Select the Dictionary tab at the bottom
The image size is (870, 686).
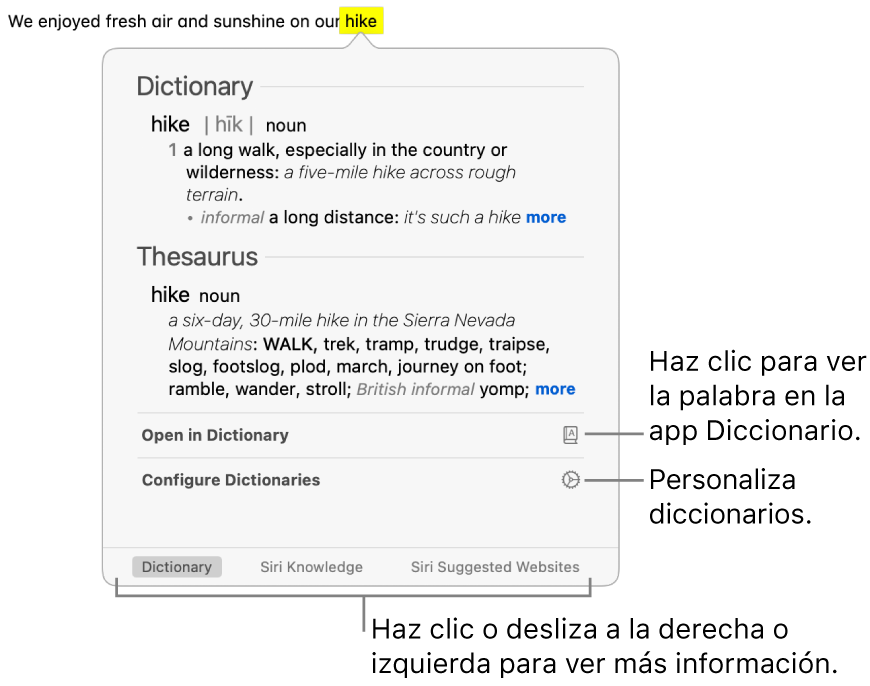click(176, 567)
